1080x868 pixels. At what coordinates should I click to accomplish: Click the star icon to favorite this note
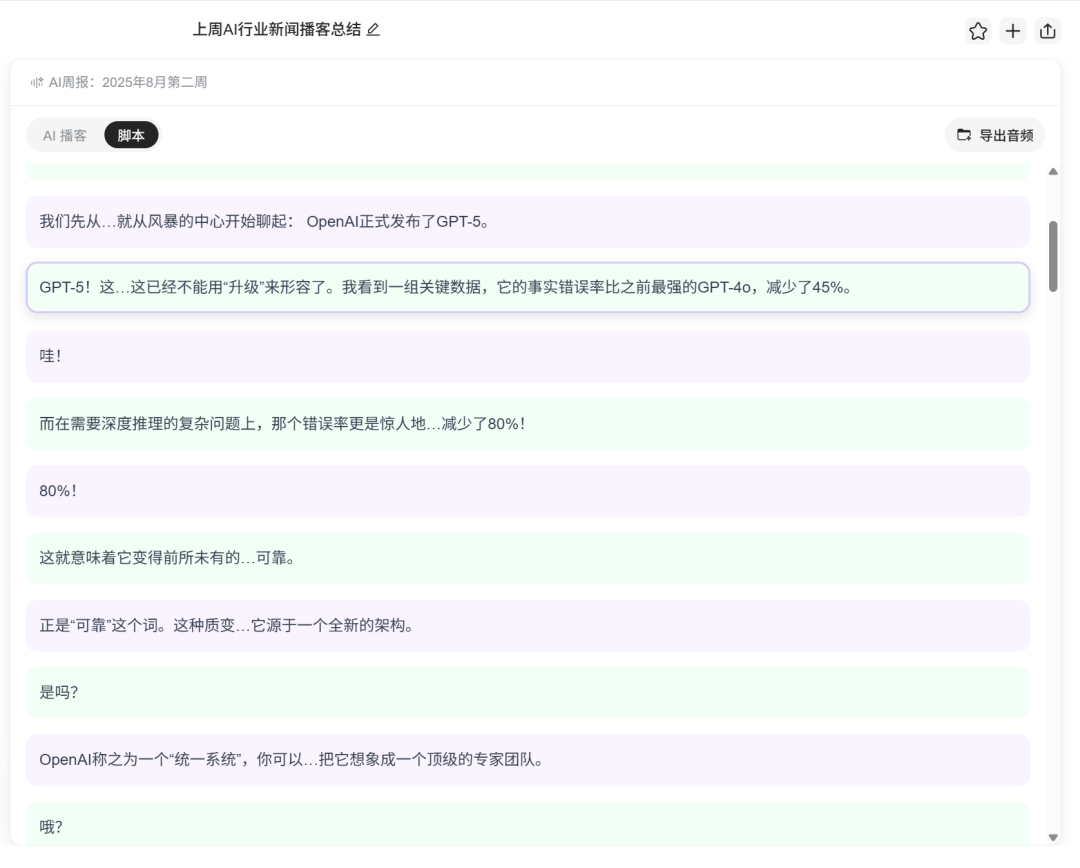[977, 31]
